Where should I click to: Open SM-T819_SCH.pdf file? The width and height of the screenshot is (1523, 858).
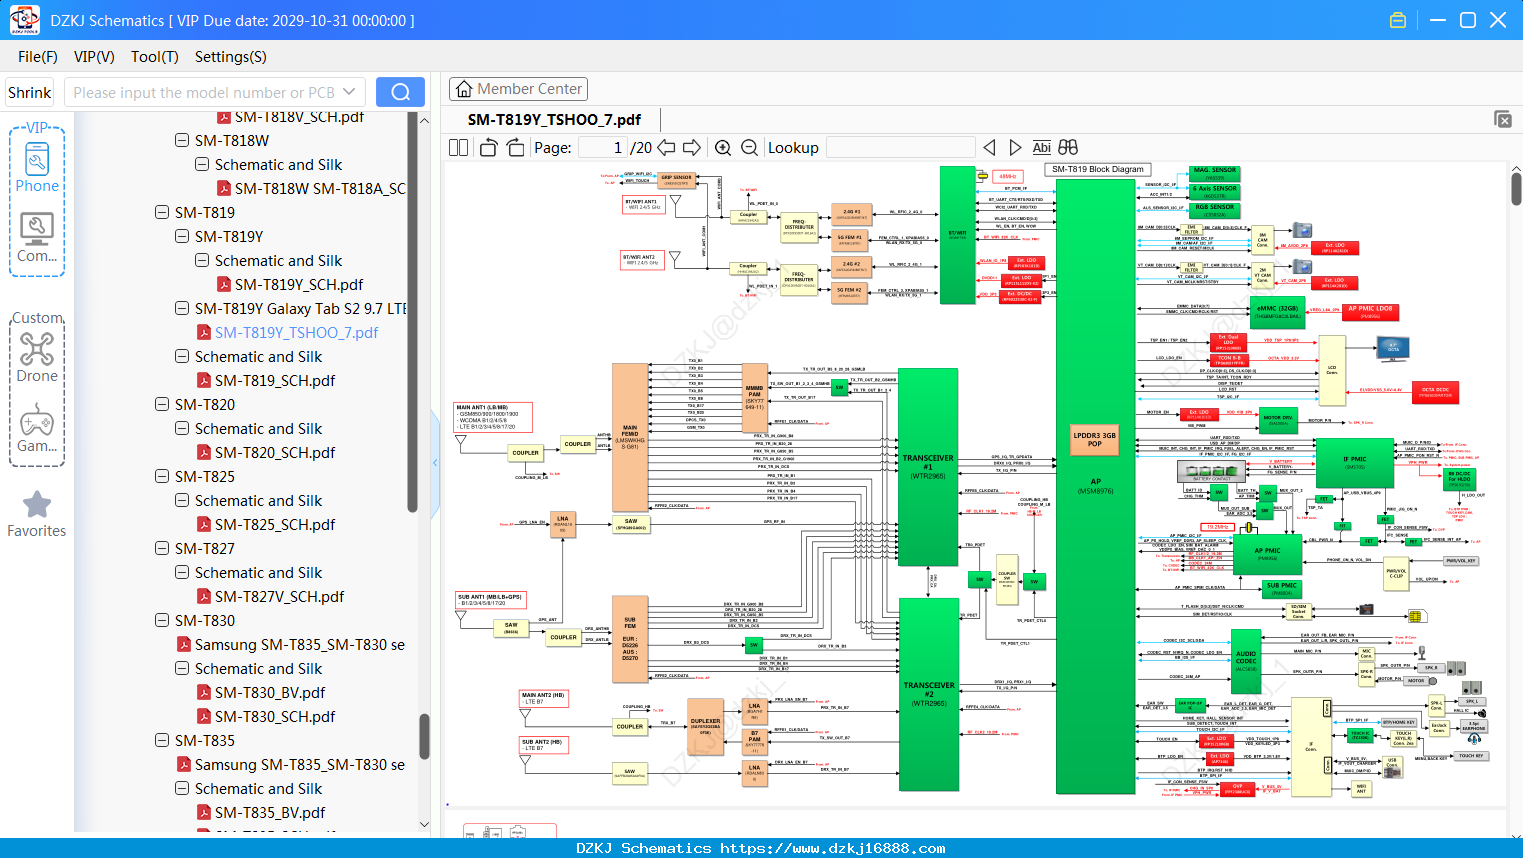[x=275, y=381]
